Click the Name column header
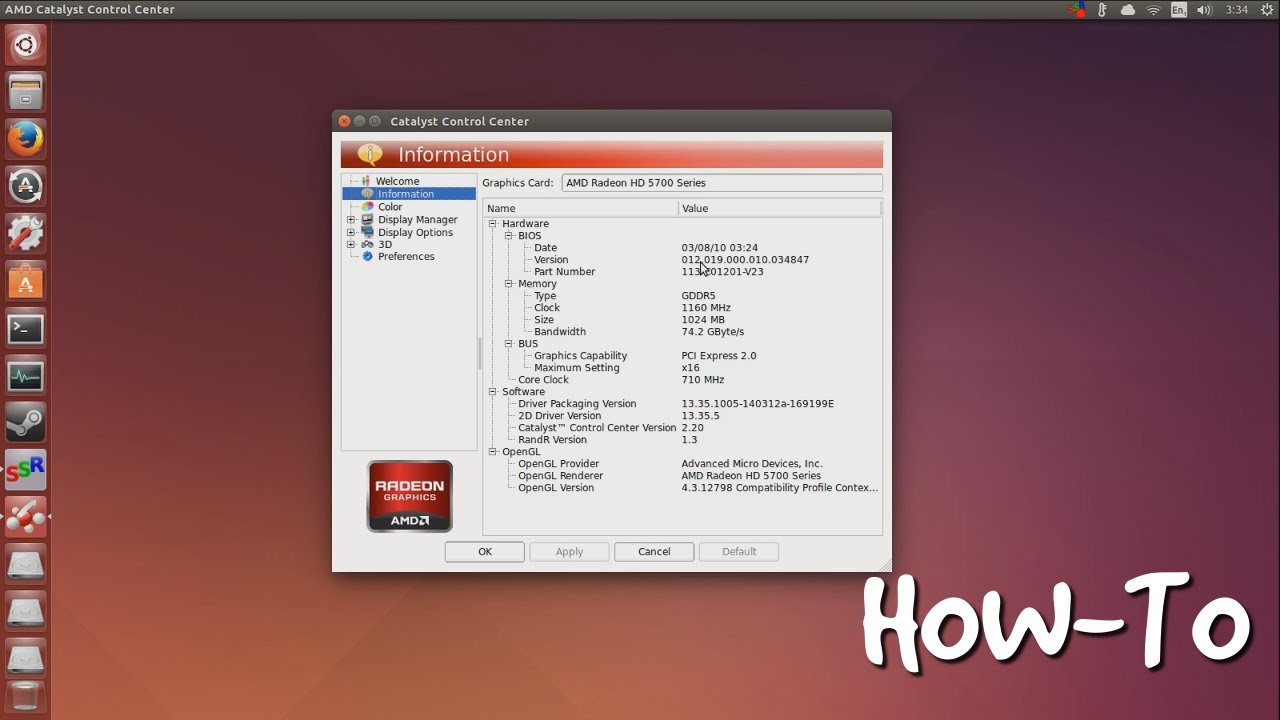1280x720 pixels. coord(580,208)
